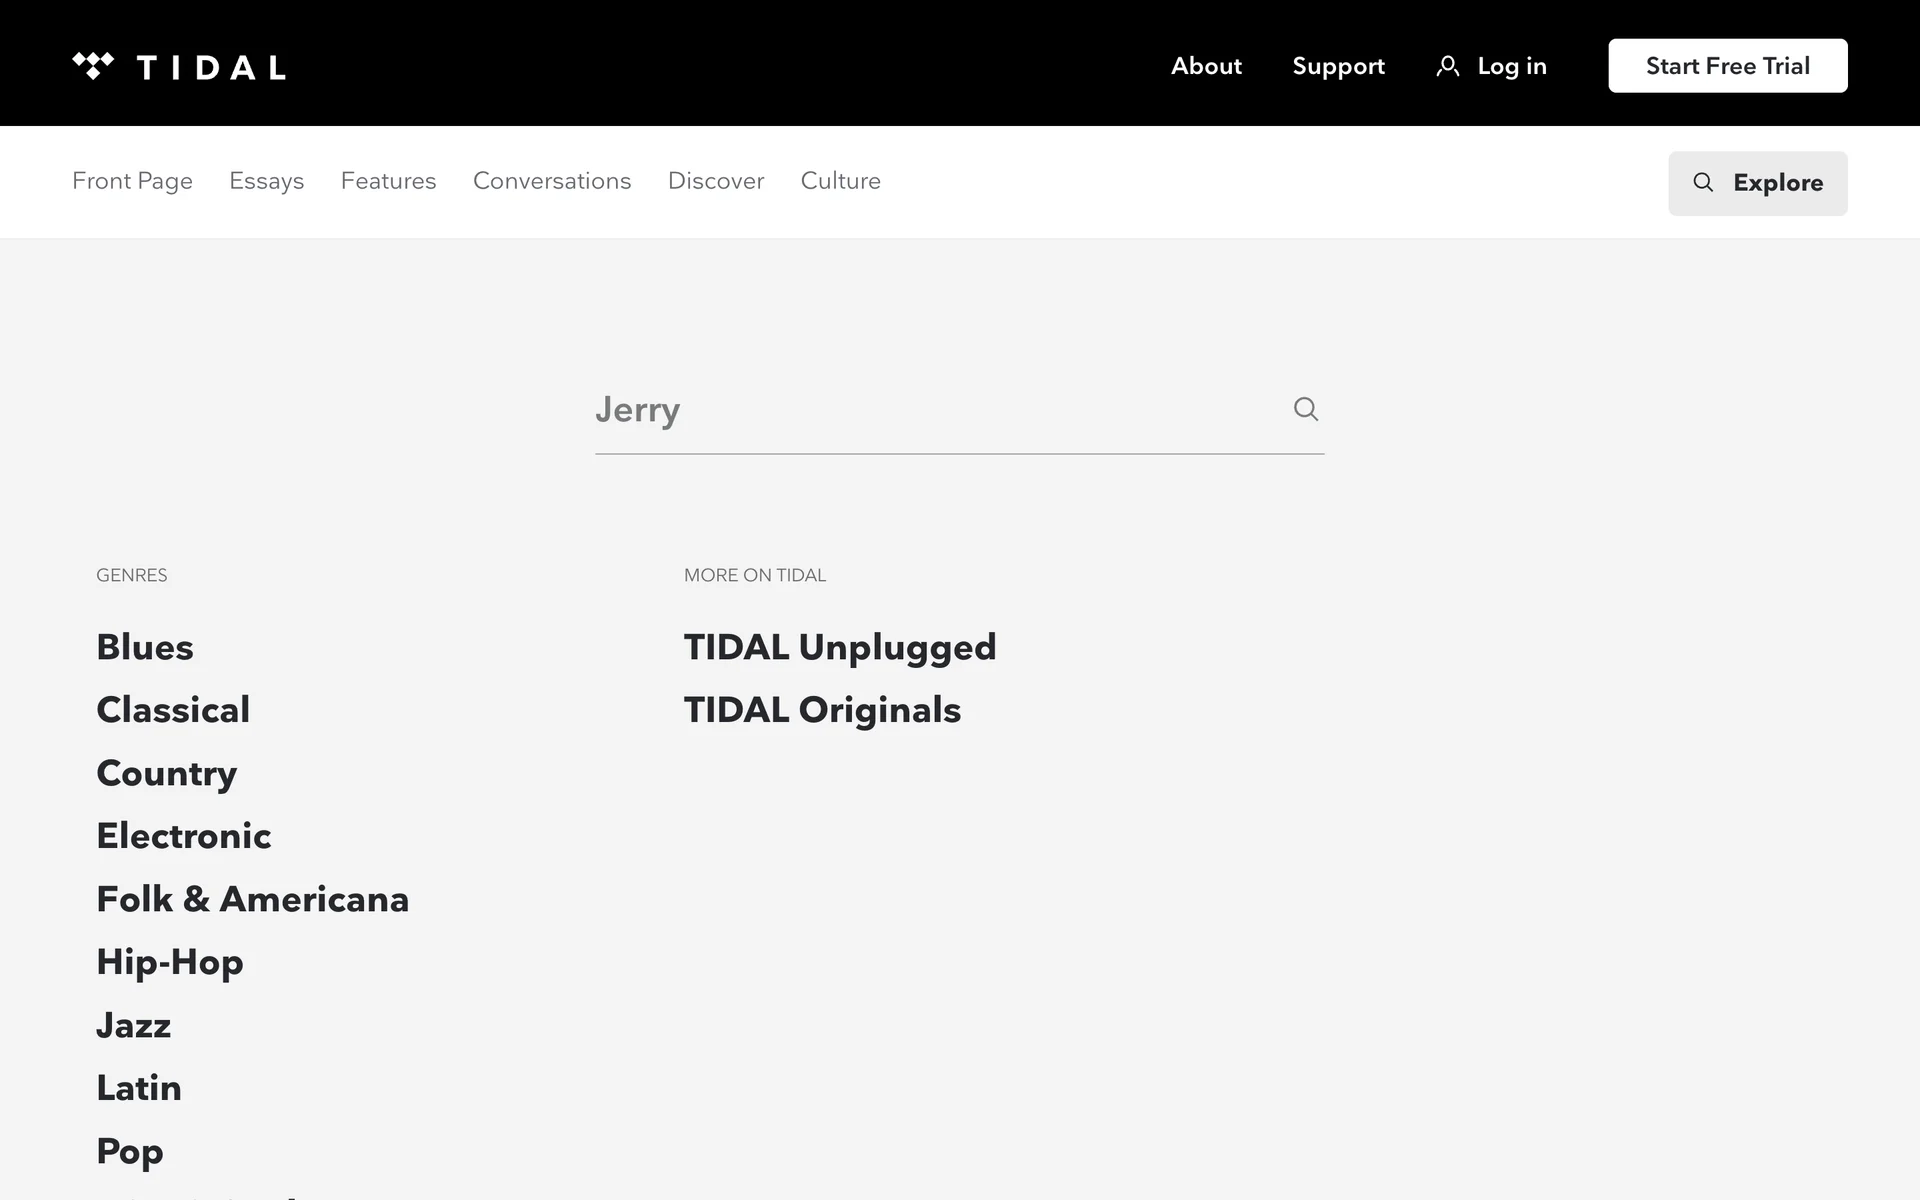
Task: Click the magnifier icon in the search field
Action: (x=1305, y=409)
